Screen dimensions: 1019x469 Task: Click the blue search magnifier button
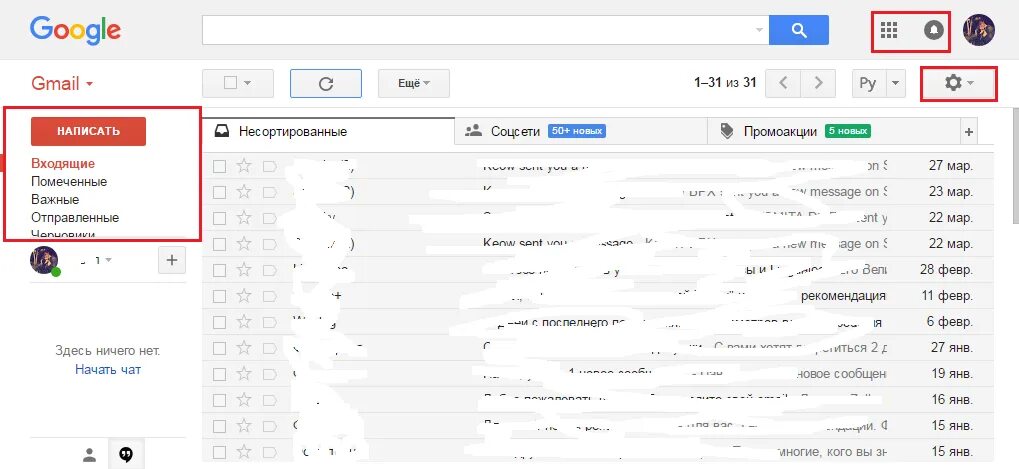pos(799,30)
